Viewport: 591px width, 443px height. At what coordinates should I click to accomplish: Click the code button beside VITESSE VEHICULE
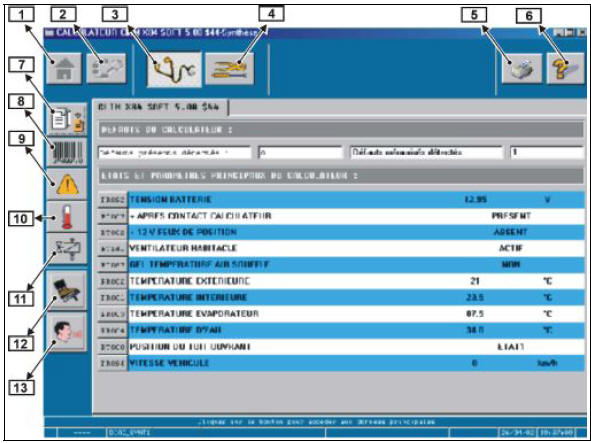pos(112,363)
